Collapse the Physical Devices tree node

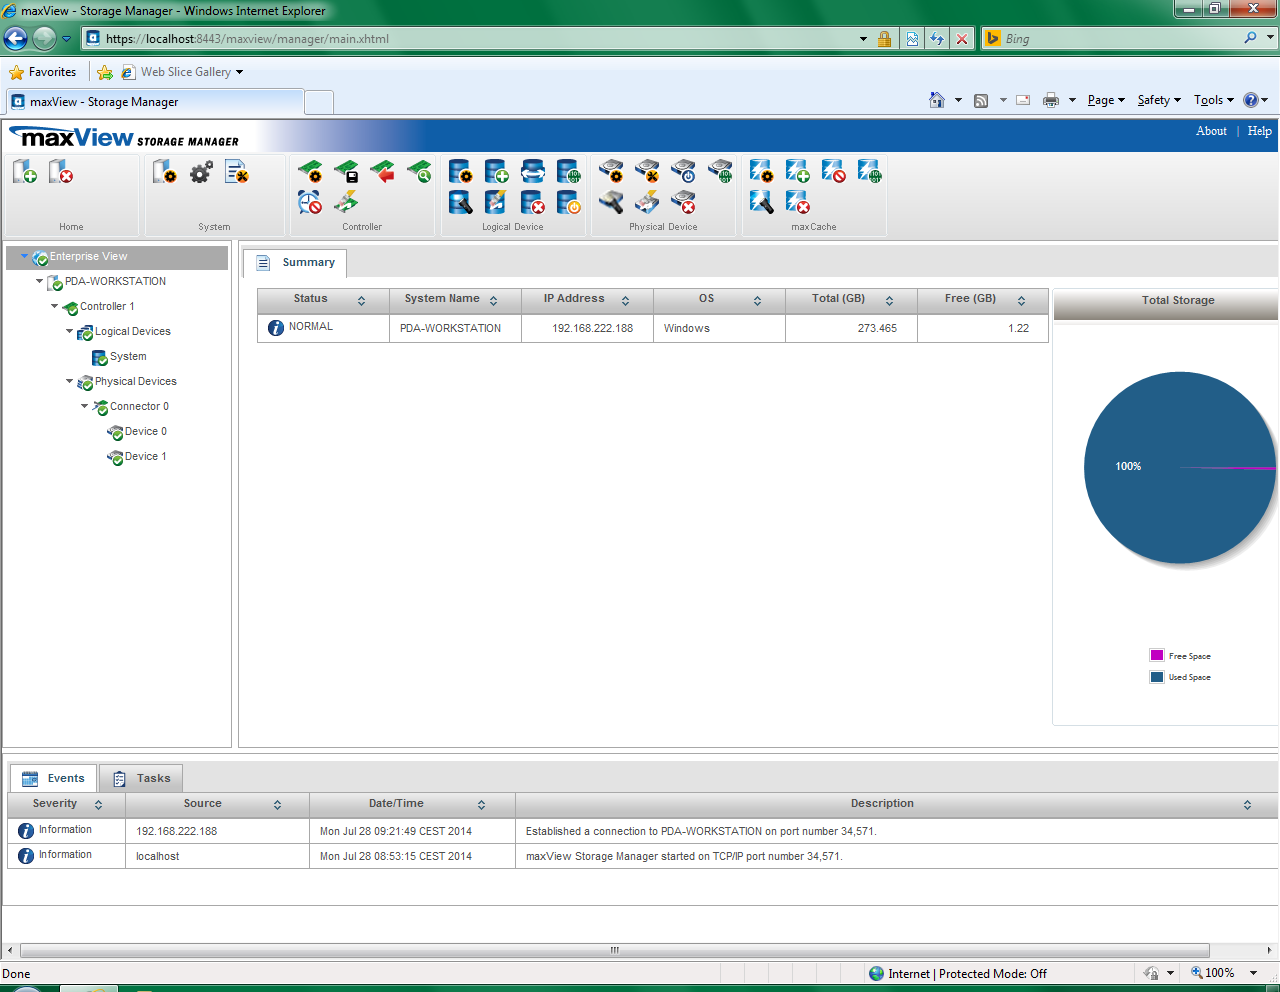[x=70, y=381]
